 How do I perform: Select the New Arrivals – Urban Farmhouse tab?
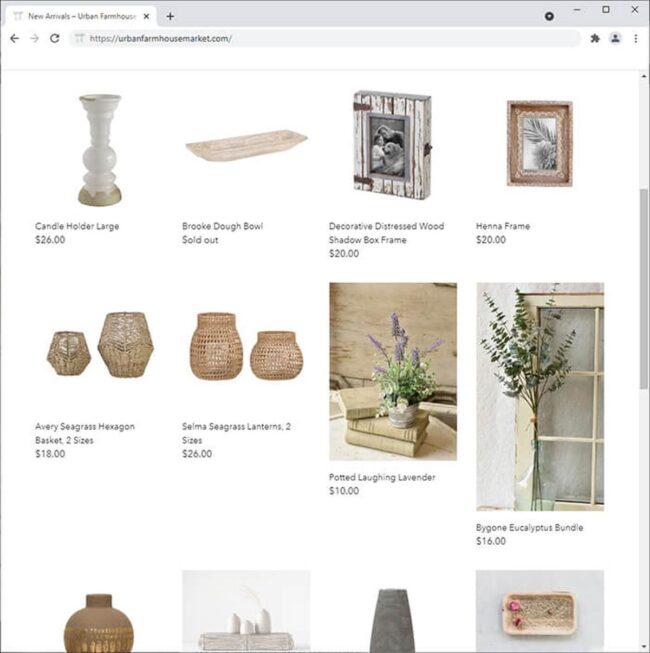(81, 16)
